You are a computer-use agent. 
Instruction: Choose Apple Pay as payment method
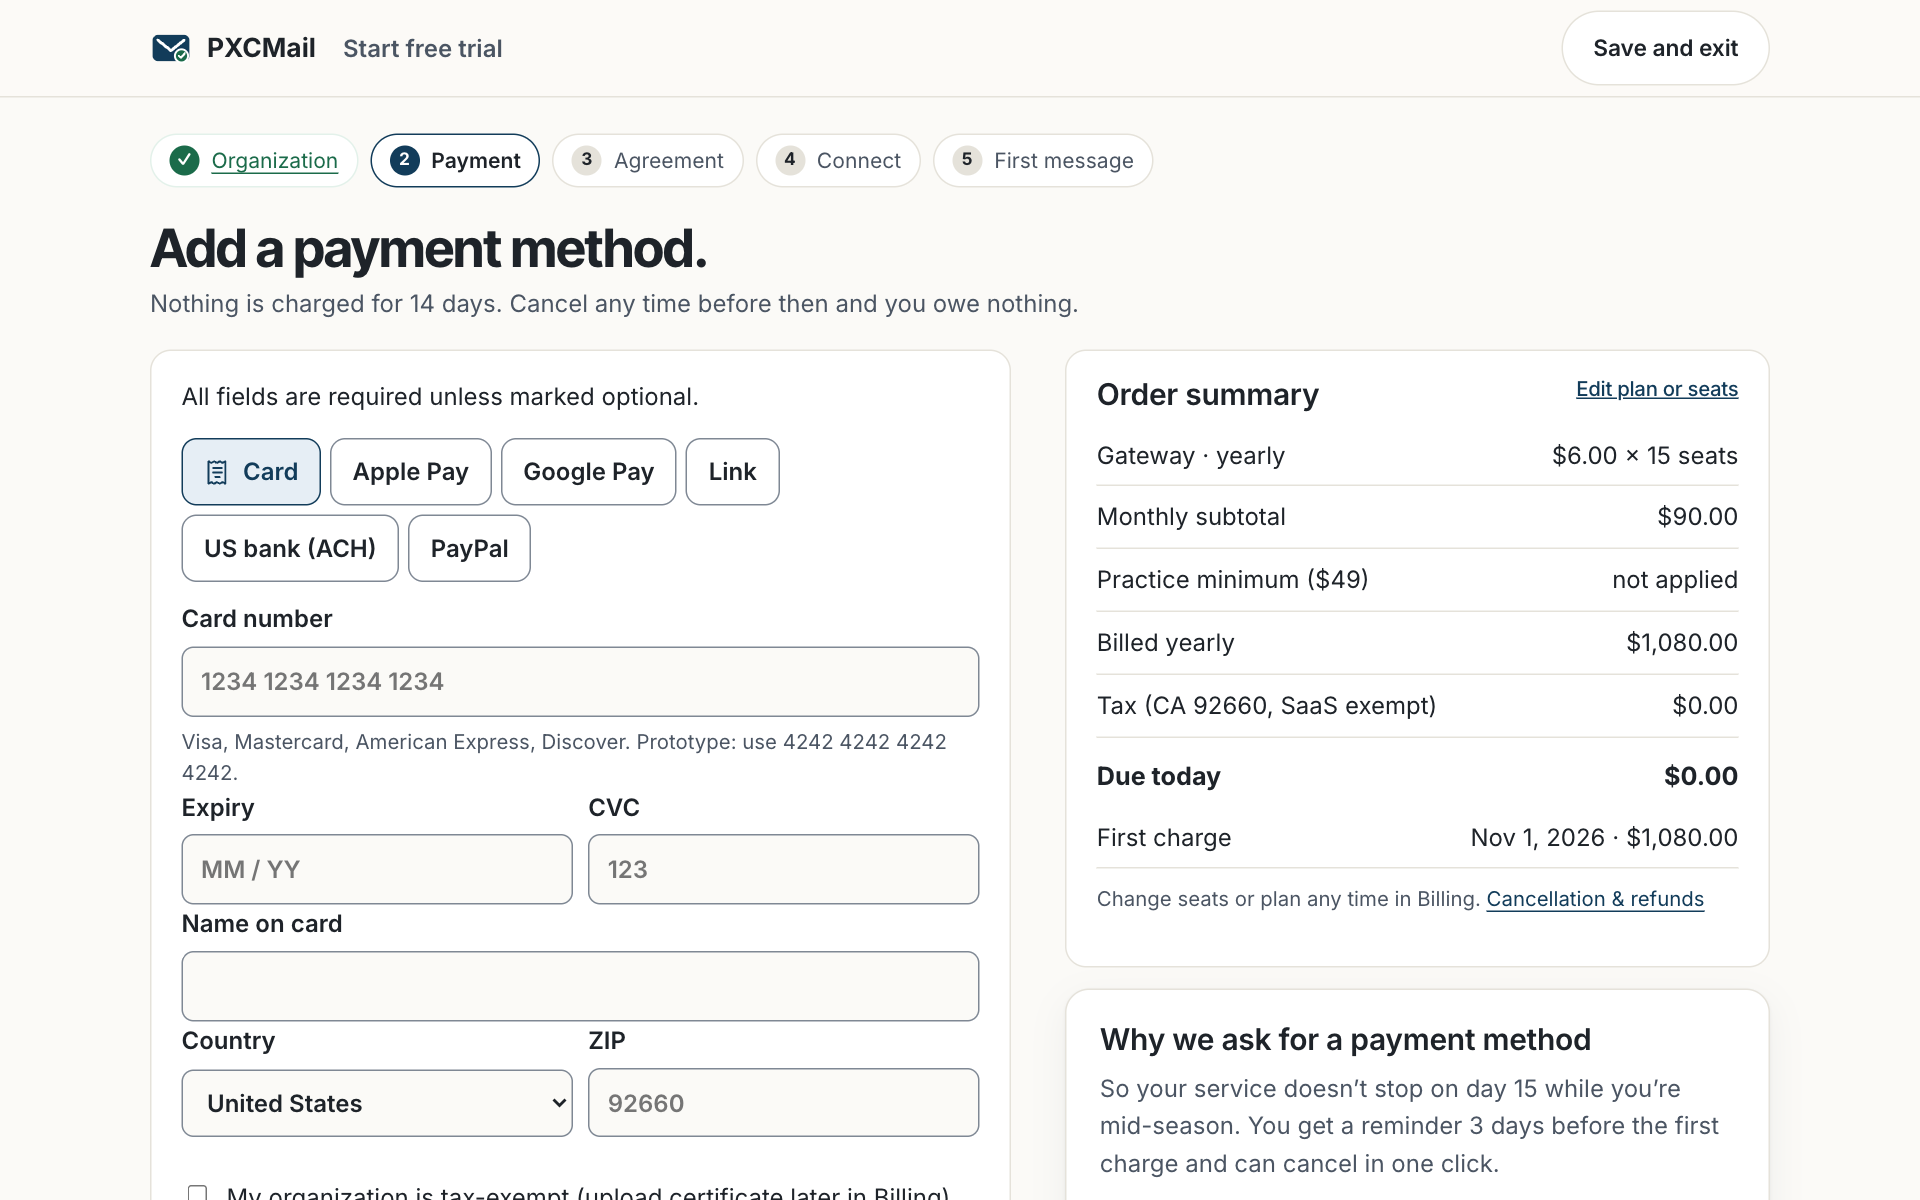[411, 472]
